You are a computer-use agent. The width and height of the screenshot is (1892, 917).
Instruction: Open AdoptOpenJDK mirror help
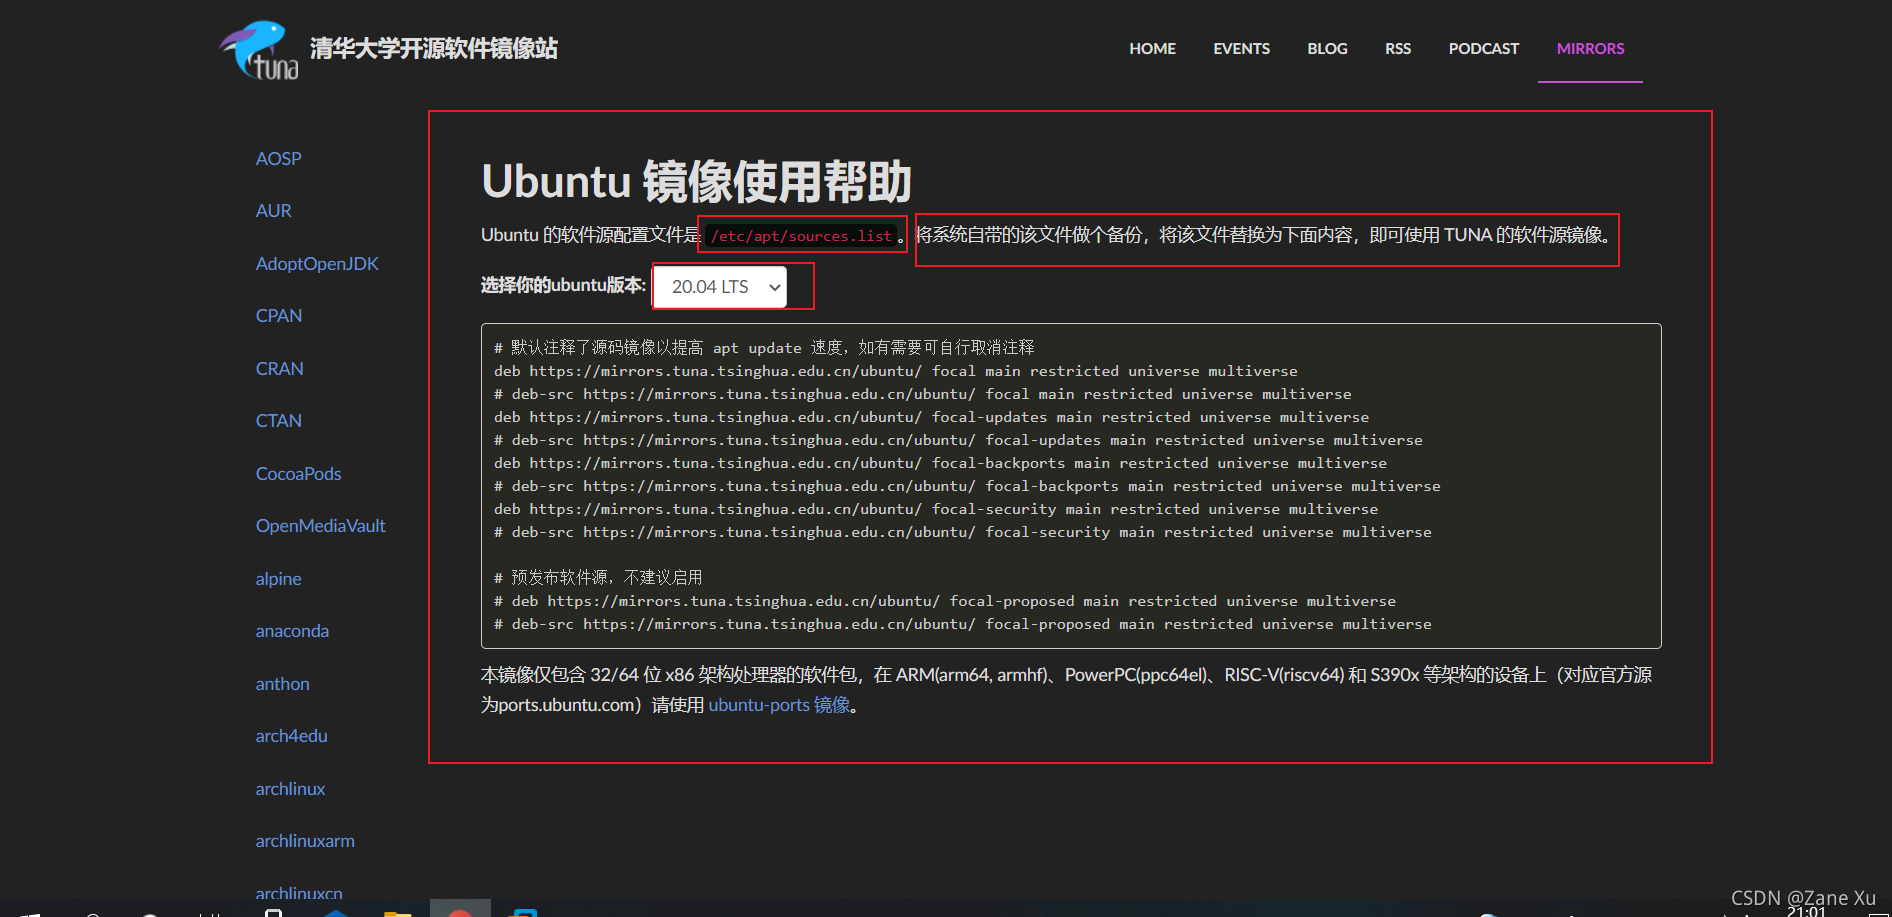[x=317, y=264]
